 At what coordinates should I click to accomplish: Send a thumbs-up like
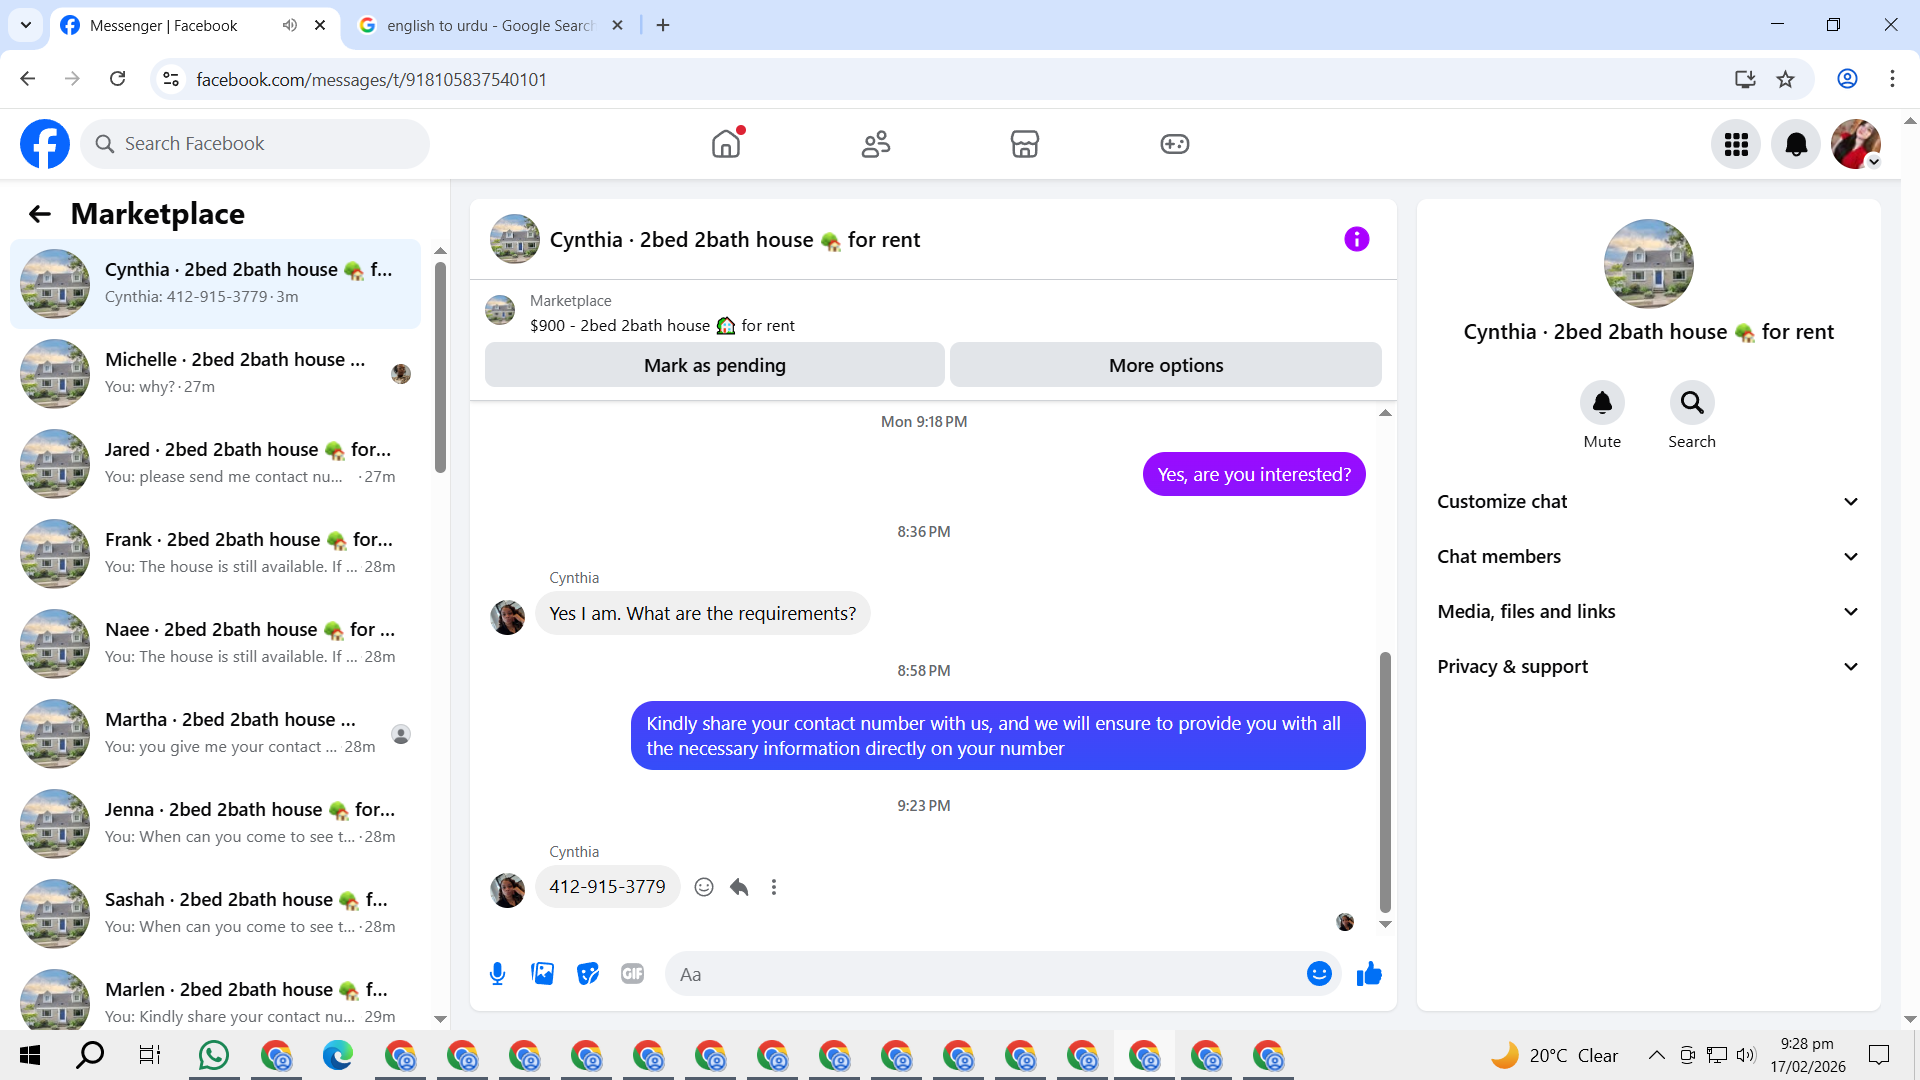pyautogui.click(x=1369, y=974)
